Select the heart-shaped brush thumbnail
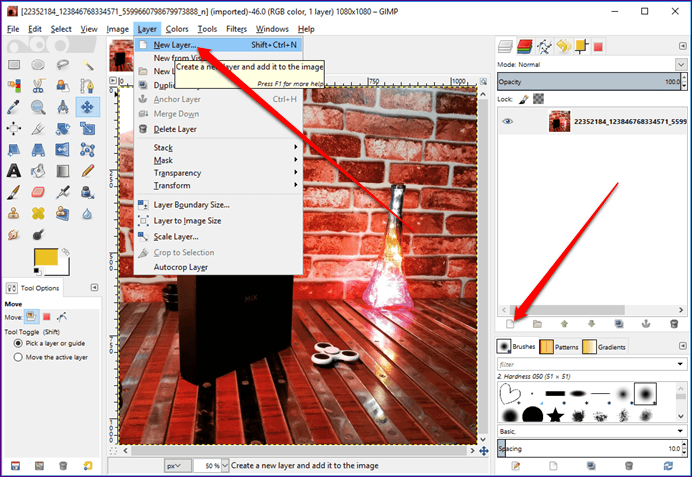This screenshot has height=477, width=692. pyautogui.click(x=510, y=393)
